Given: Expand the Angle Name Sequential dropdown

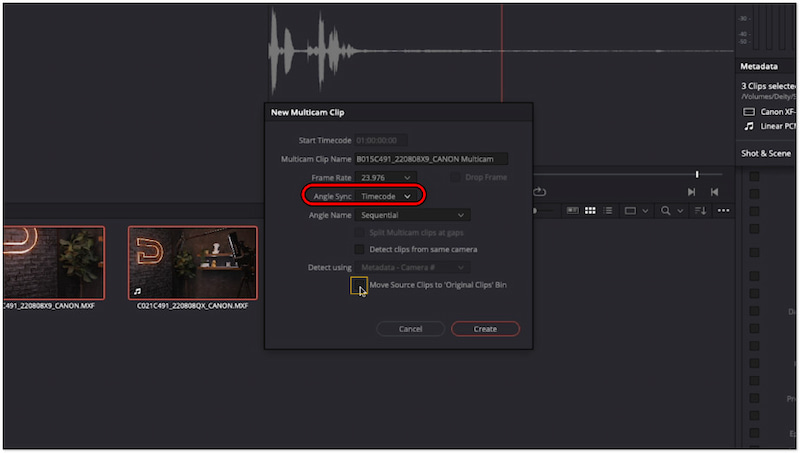Looking at the screenshot, I should coord(413,215).
